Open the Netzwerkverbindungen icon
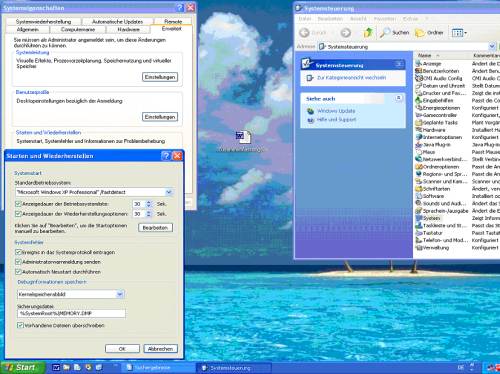Image resolution: width=500 pixels, height=374 pixels. pyautogui.click(x=419, y=159)
